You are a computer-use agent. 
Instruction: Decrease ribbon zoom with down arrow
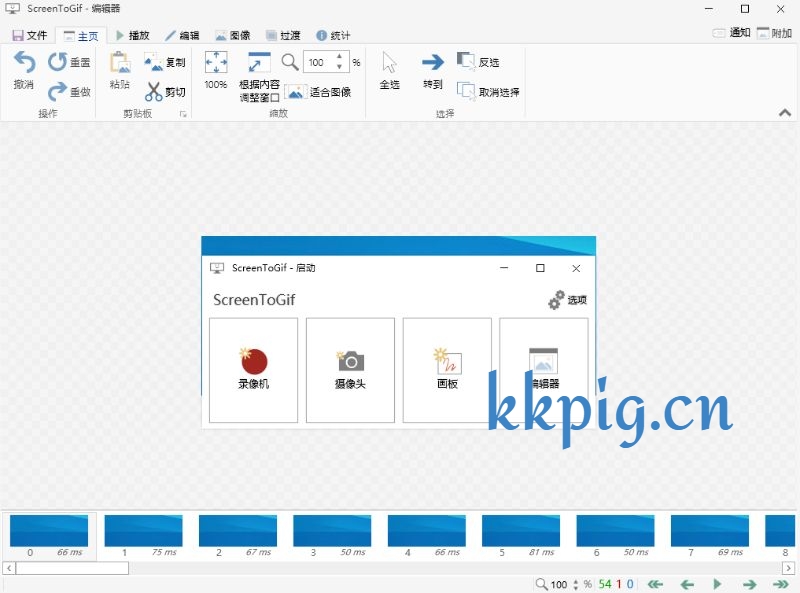click(x=339, y=67)
